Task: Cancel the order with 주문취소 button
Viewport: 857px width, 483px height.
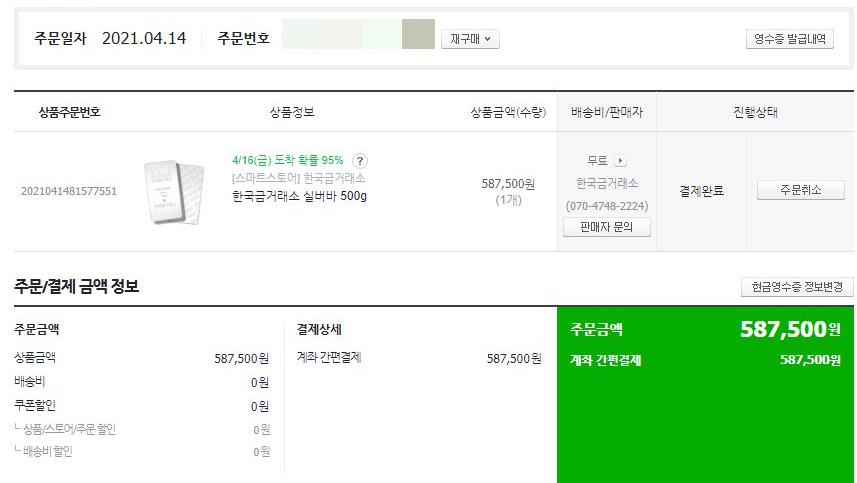Action: pos(801,190)
